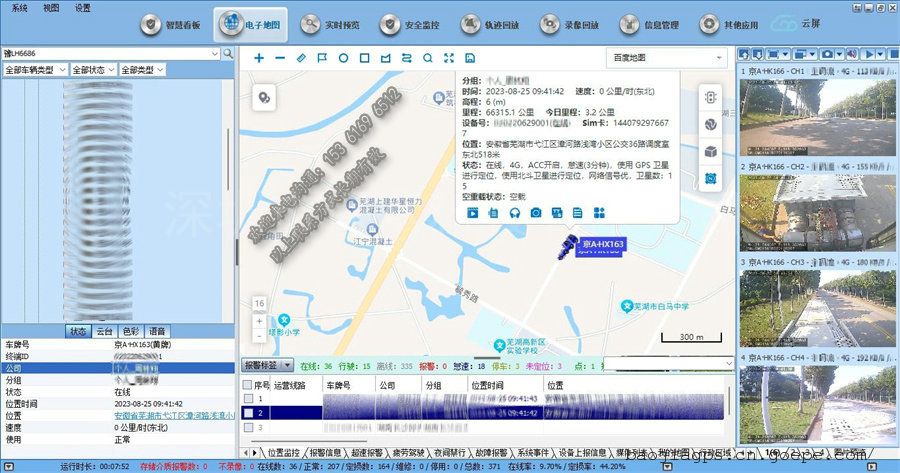Switch to the 云台 tab
900x473 pixels.
104,331
